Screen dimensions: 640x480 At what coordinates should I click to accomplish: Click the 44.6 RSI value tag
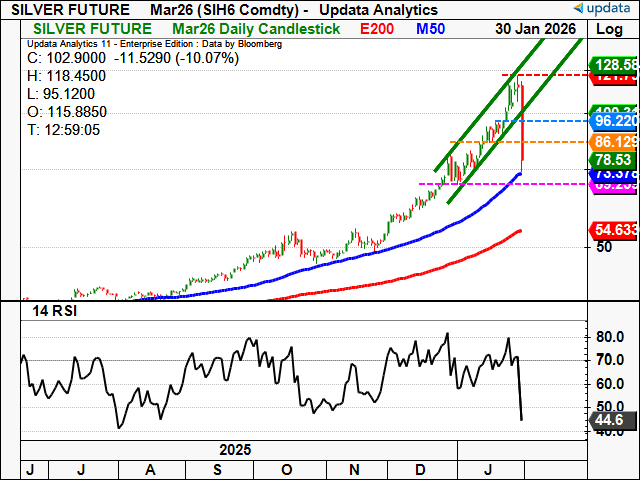(612, 420)
